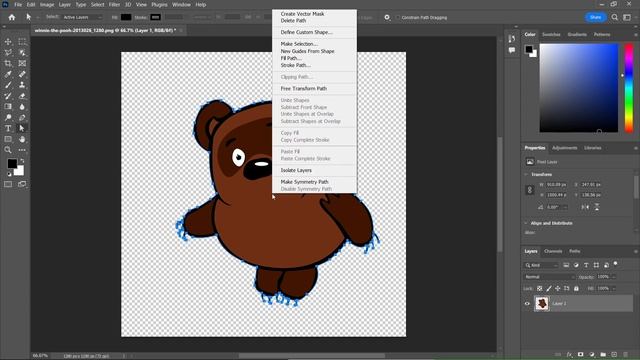Screen dimensions: 640x360
Task: Toggle Constrain Path Dragging checkbox
Action: [398, 18]
